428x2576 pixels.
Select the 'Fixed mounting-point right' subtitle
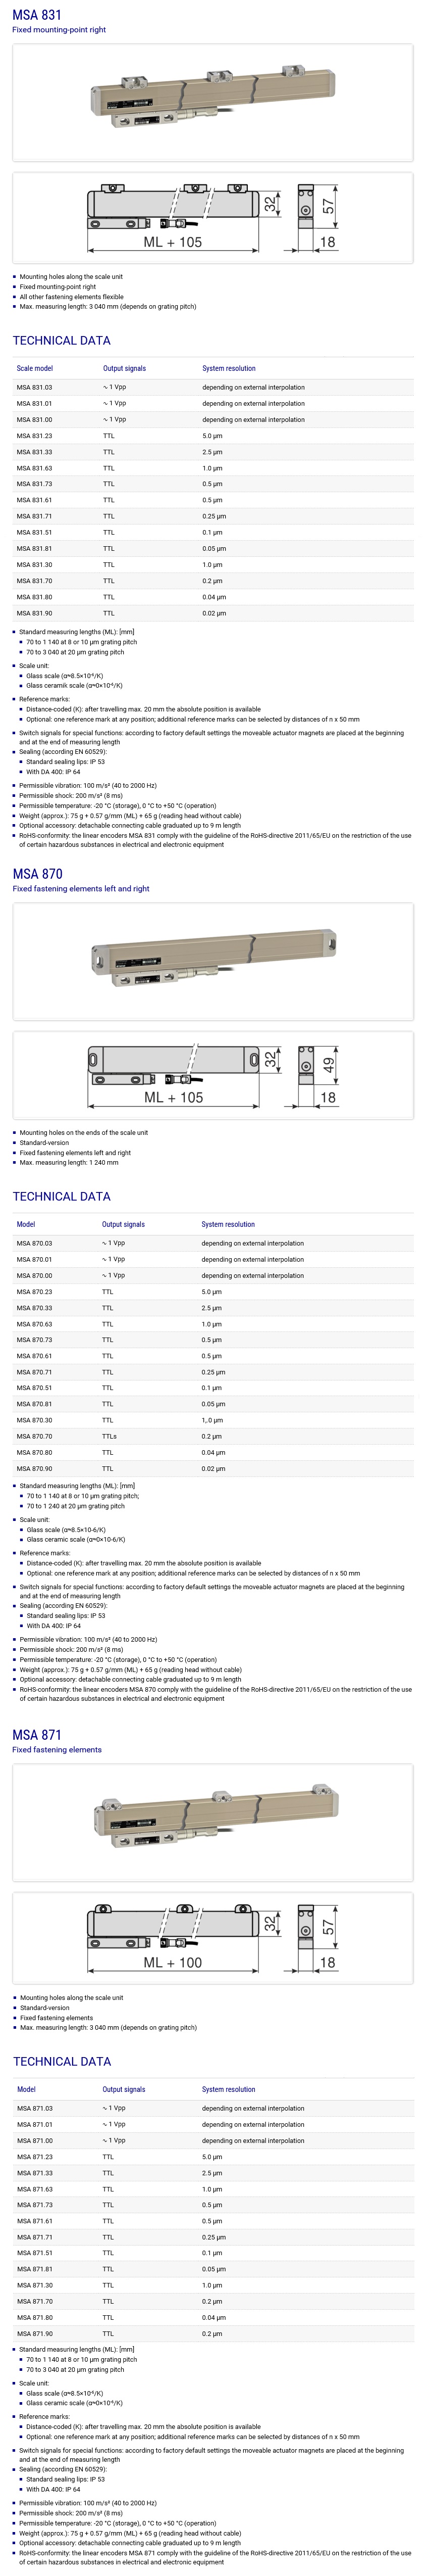(x=59, y=30)
